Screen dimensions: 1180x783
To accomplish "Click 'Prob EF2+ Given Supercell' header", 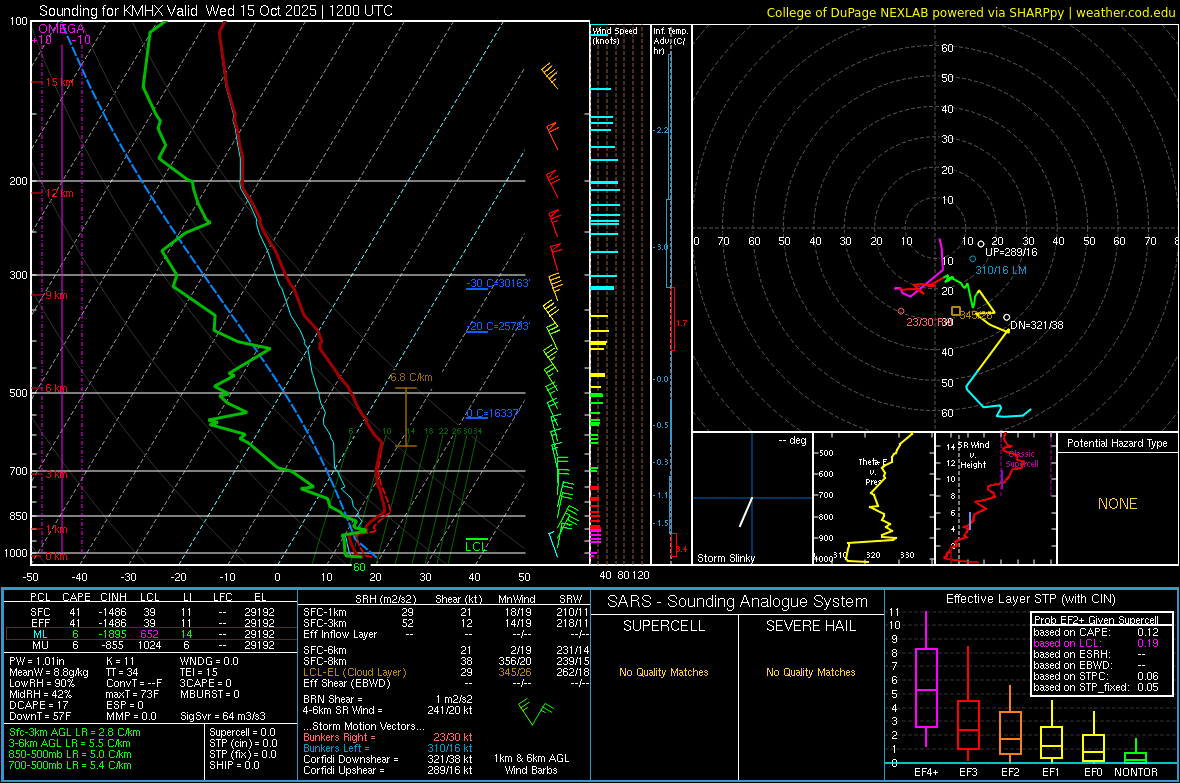I will 1096,620.
